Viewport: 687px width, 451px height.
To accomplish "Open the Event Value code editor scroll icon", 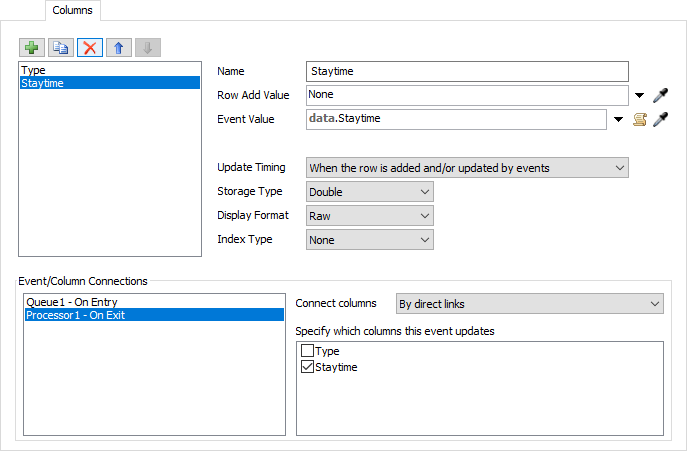I will [x=641, y=120].
